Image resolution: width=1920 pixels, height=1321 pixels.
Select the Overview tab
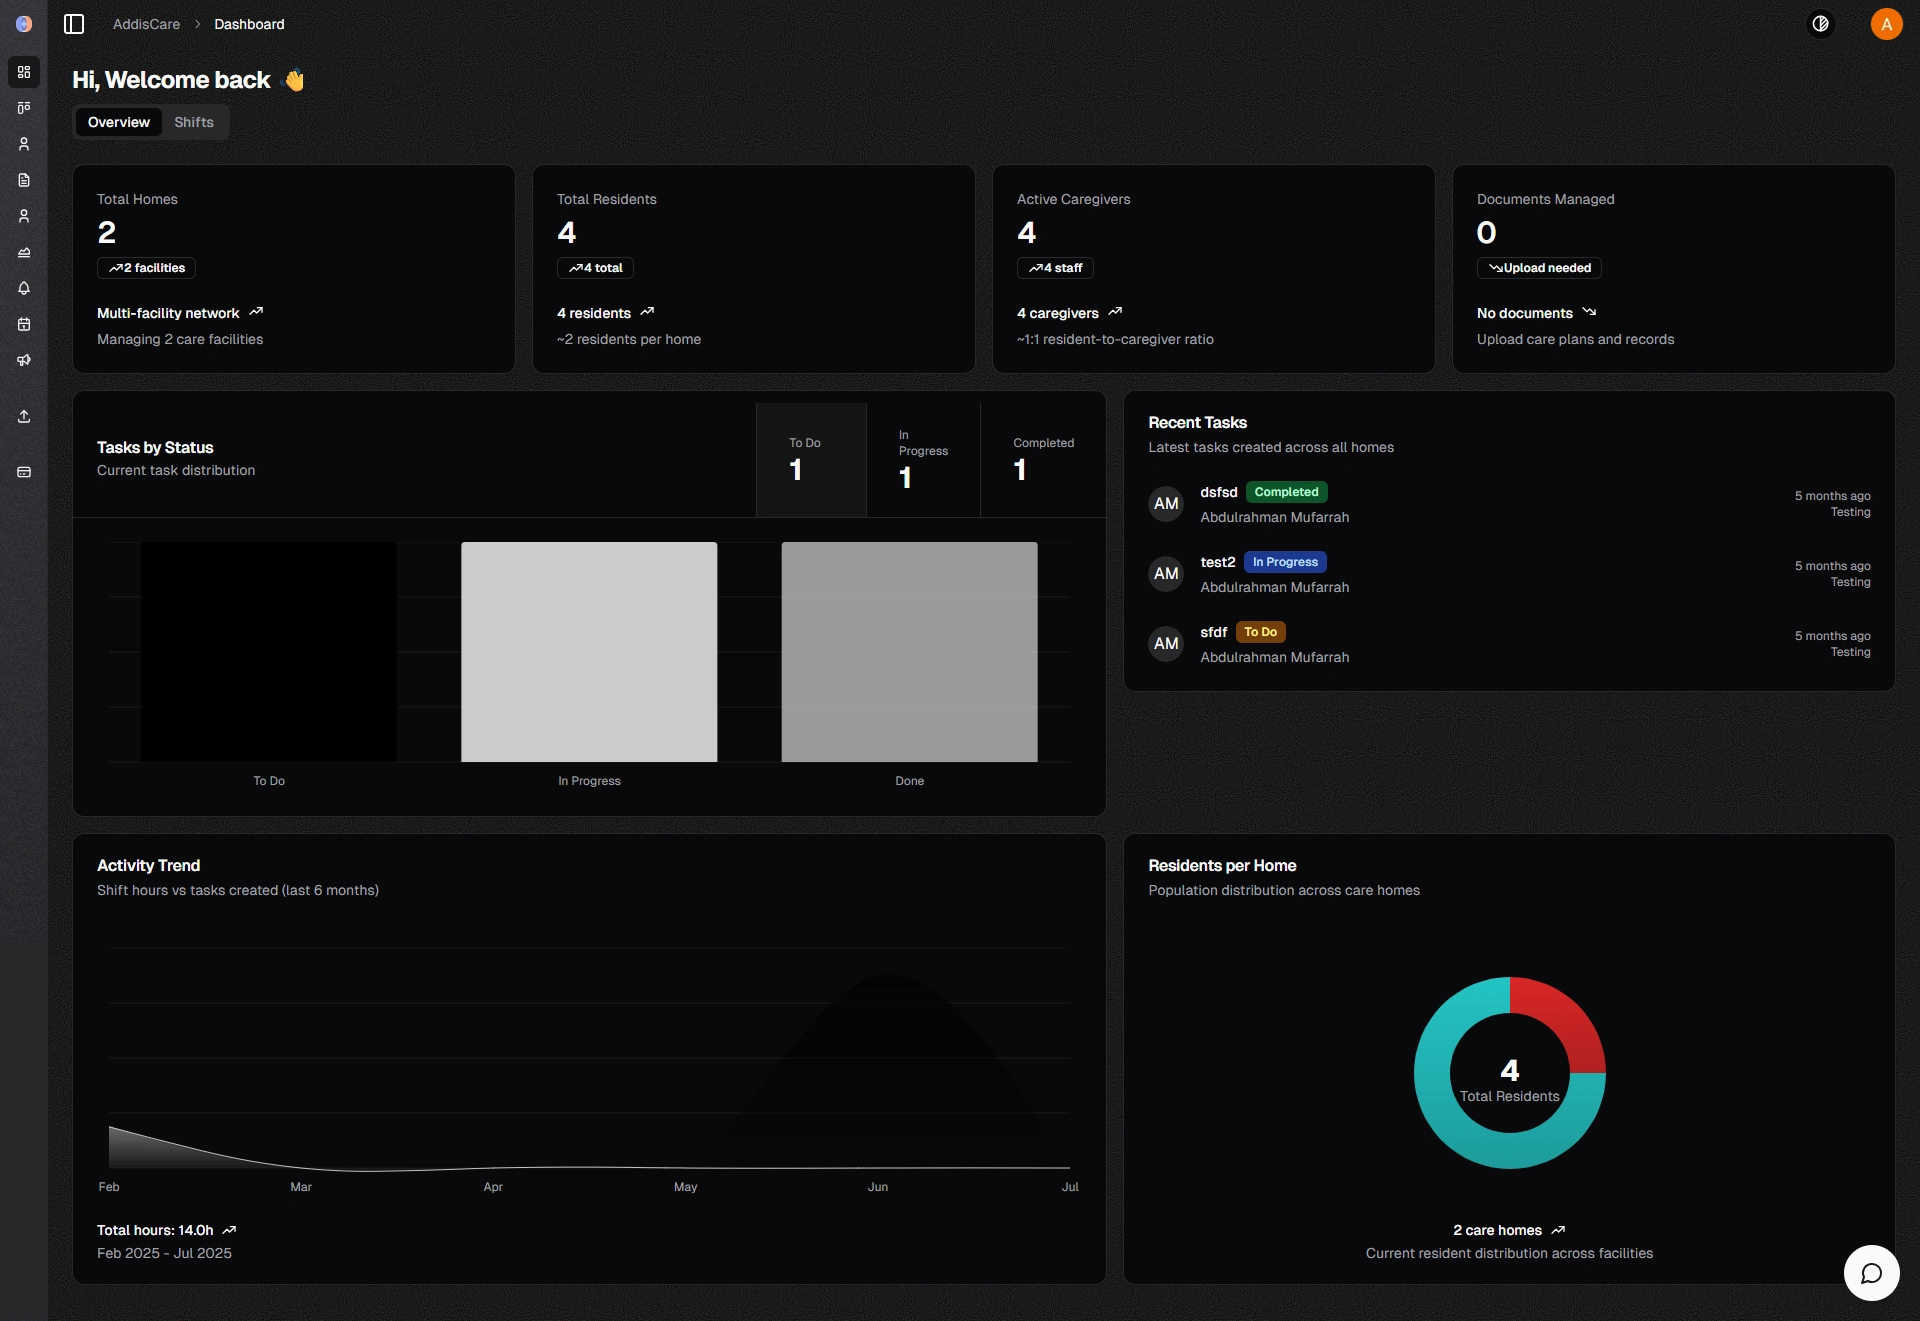(x=119, y=122)
